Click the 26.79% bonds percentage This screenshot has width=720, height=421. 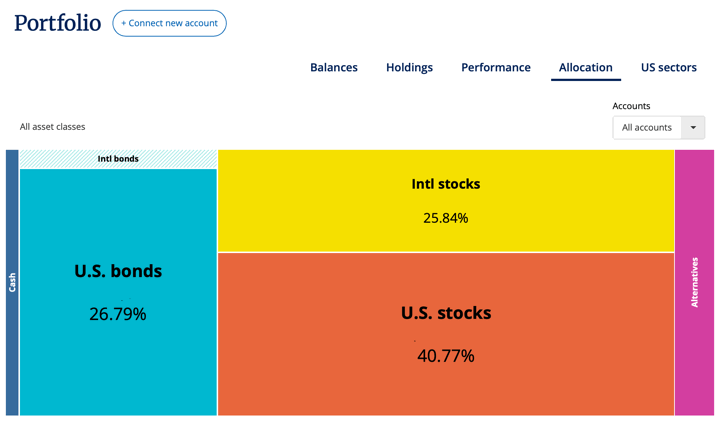[x=118, y=314]
